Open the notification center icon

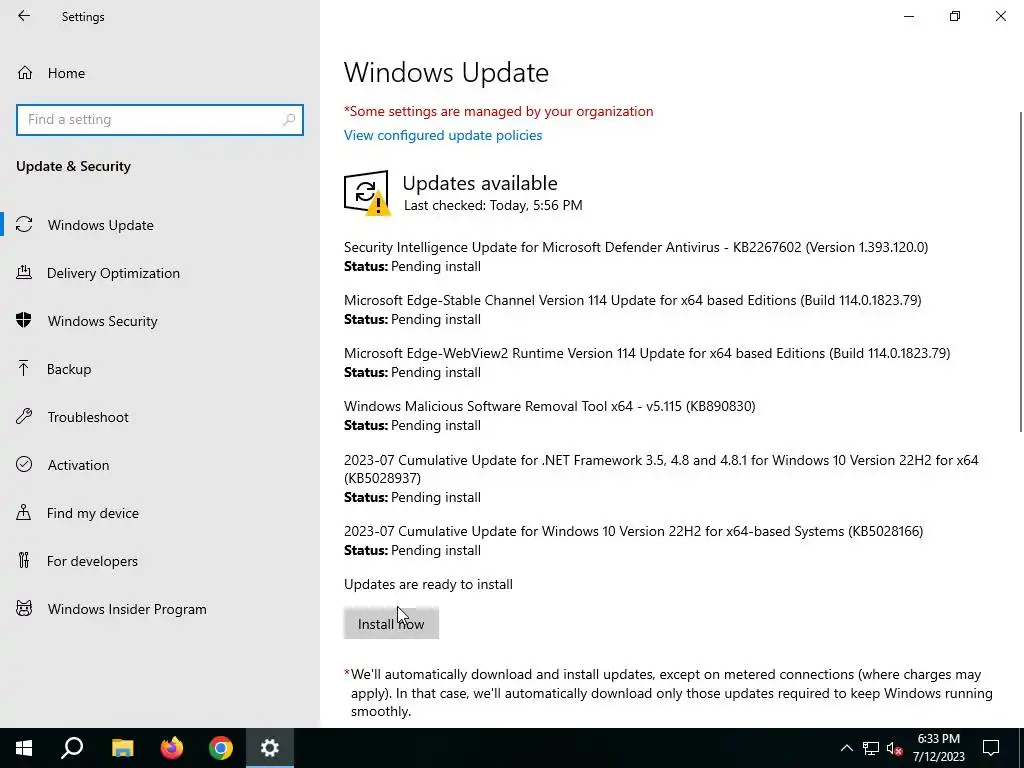(991, 748)
